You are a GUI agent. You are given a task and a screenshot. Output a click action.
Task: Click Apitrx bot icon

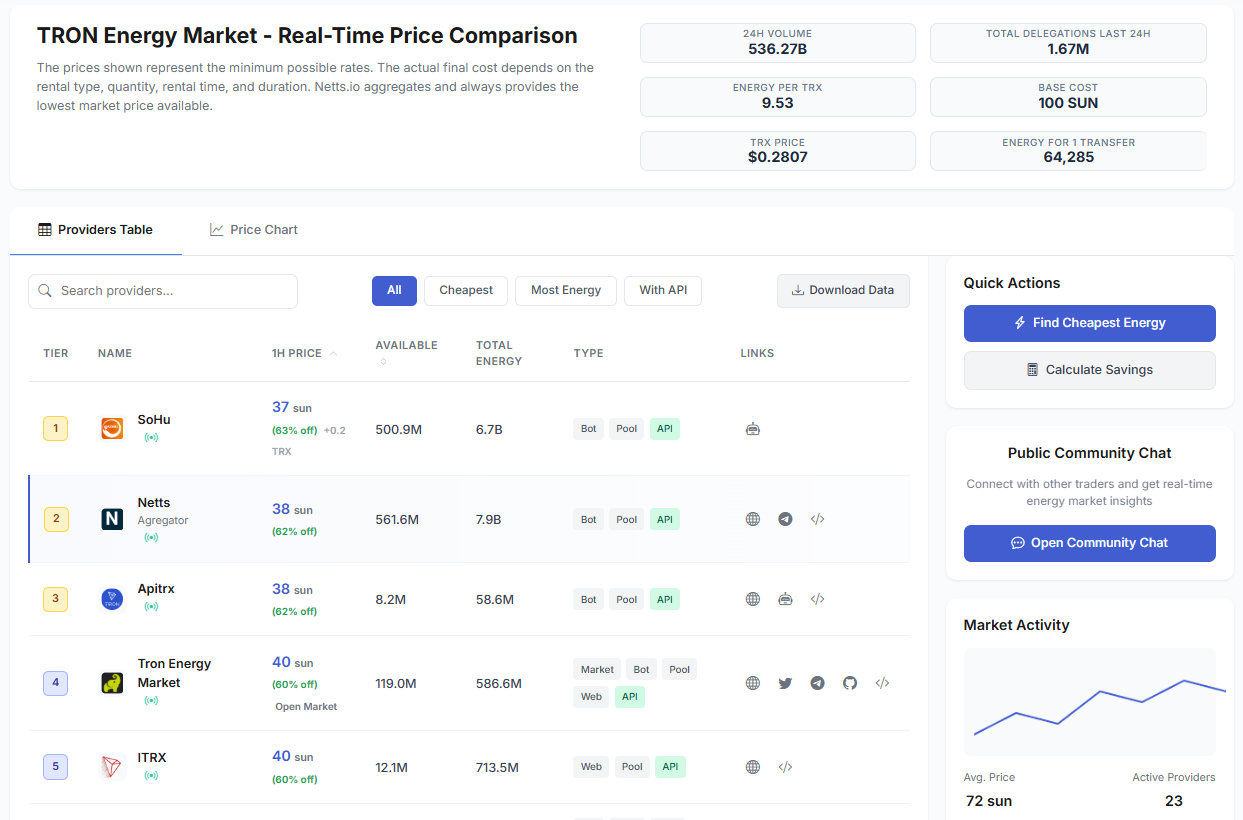click(x=785, y=599)
